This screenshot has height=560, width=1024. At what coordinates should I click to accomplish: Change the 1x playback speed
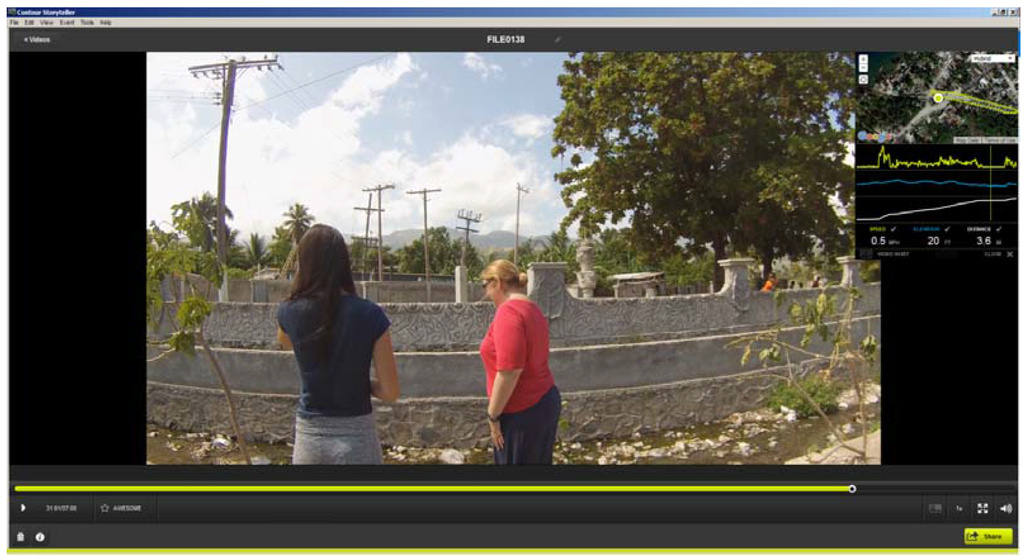959,508
